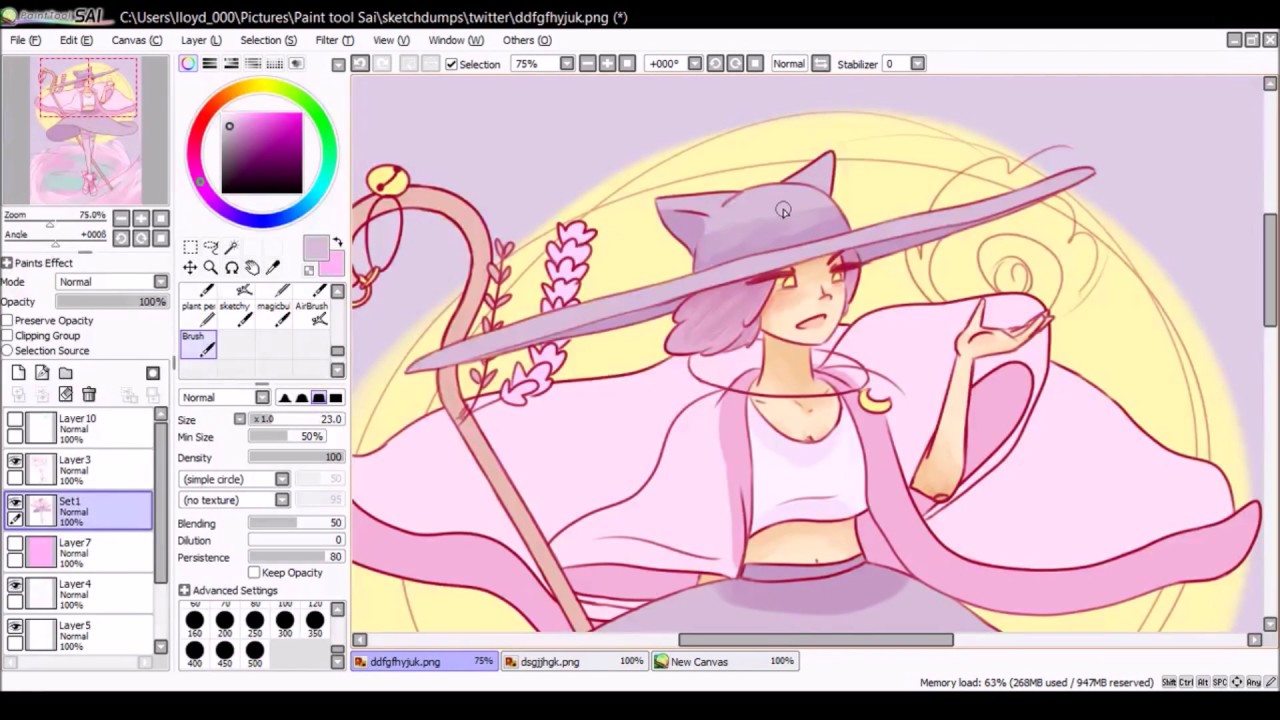Click the transparent color toggle below swatches
The width and height of the screenshot is (1280, 720).
point(309,270)
